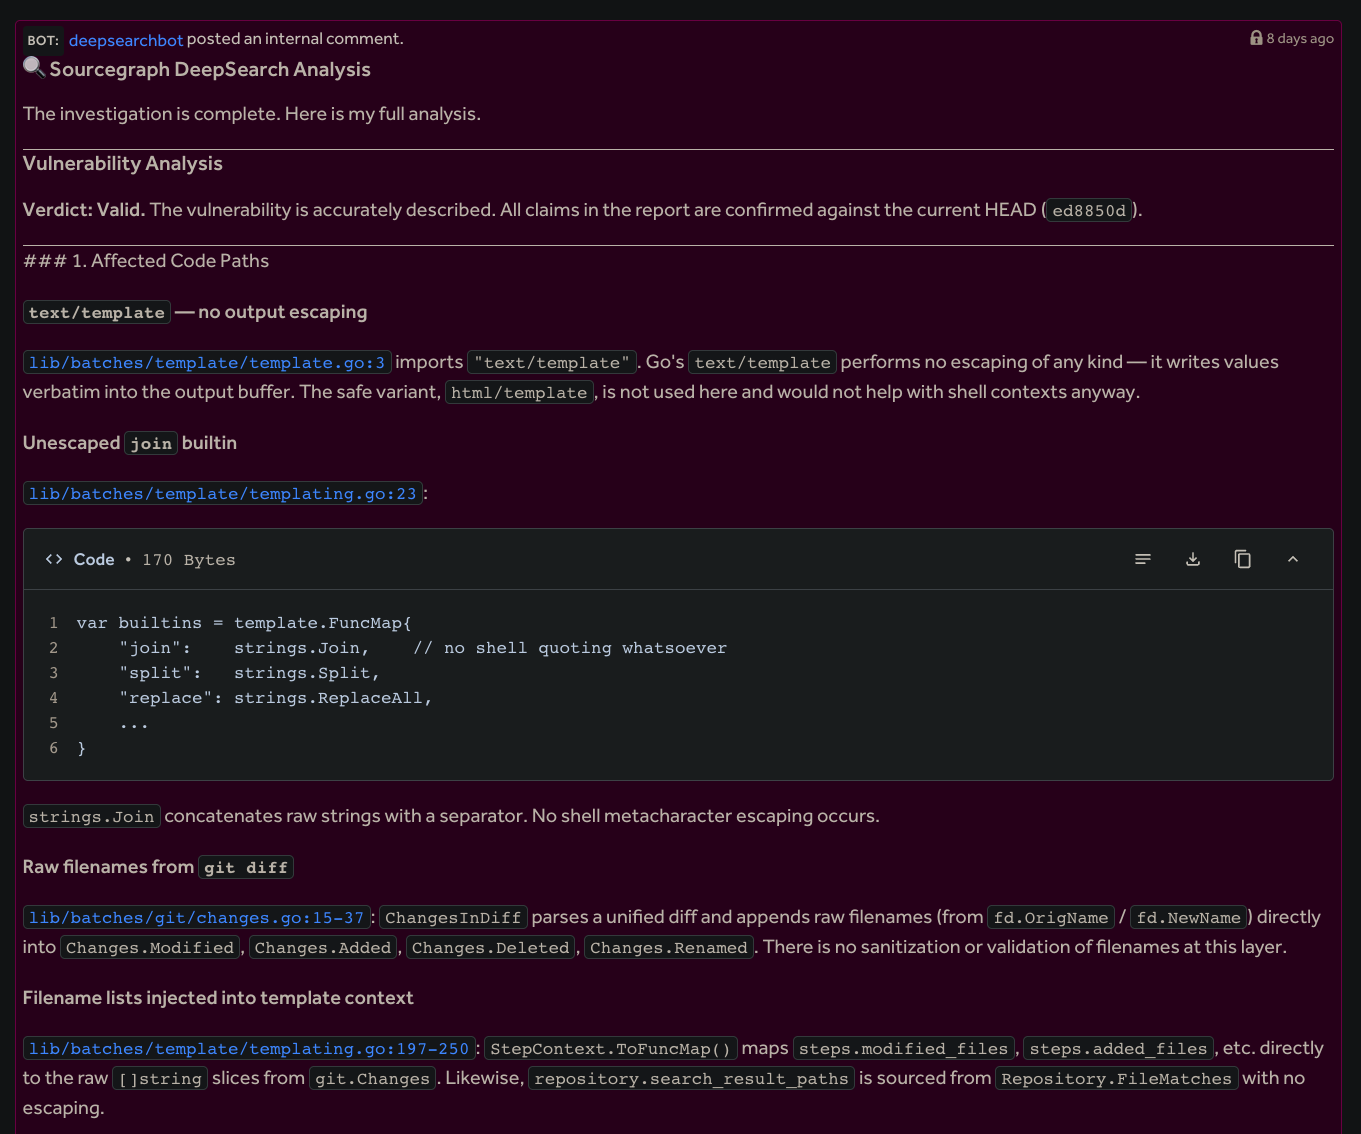
Task: Click the '8 days ago' timestamp
Action: 1300,38
